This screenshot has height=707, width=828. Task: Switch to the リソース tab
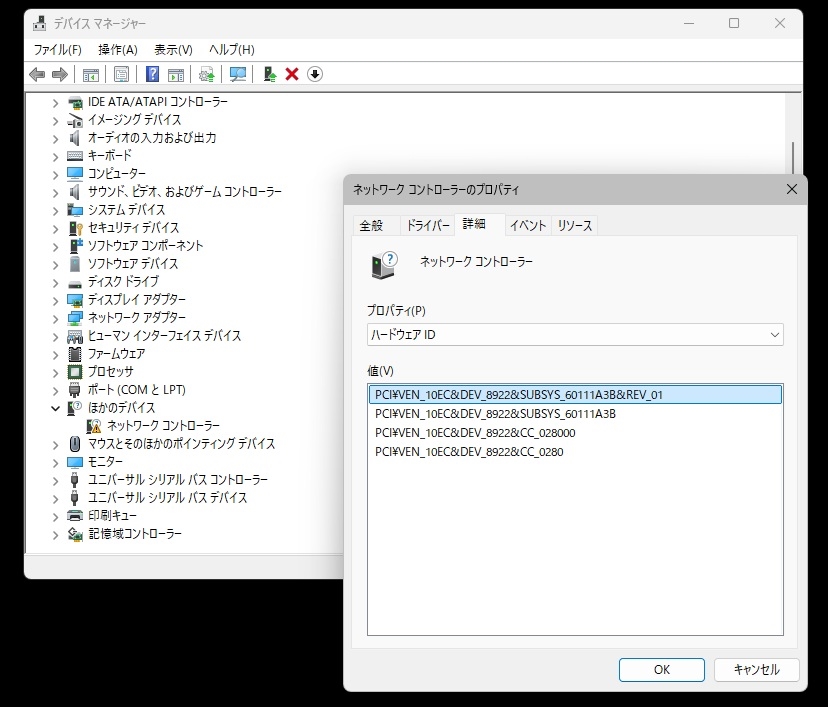(x=575, y=225)
